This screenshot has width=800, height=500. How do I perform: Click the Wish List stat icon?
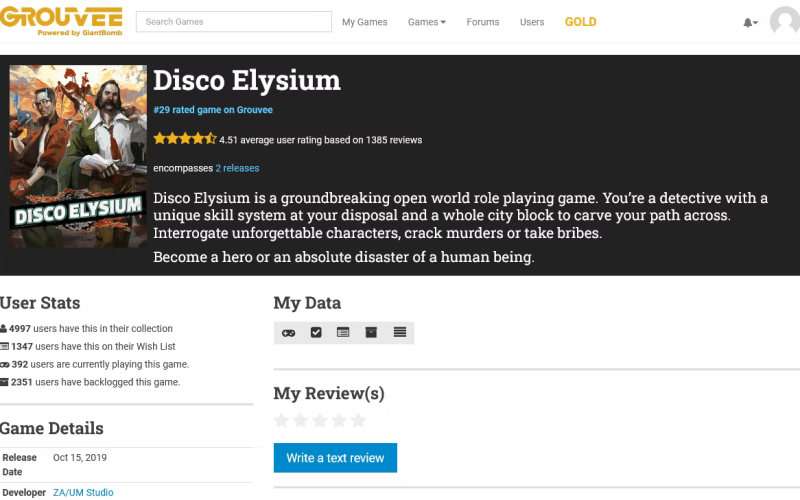tap(5, 346)
